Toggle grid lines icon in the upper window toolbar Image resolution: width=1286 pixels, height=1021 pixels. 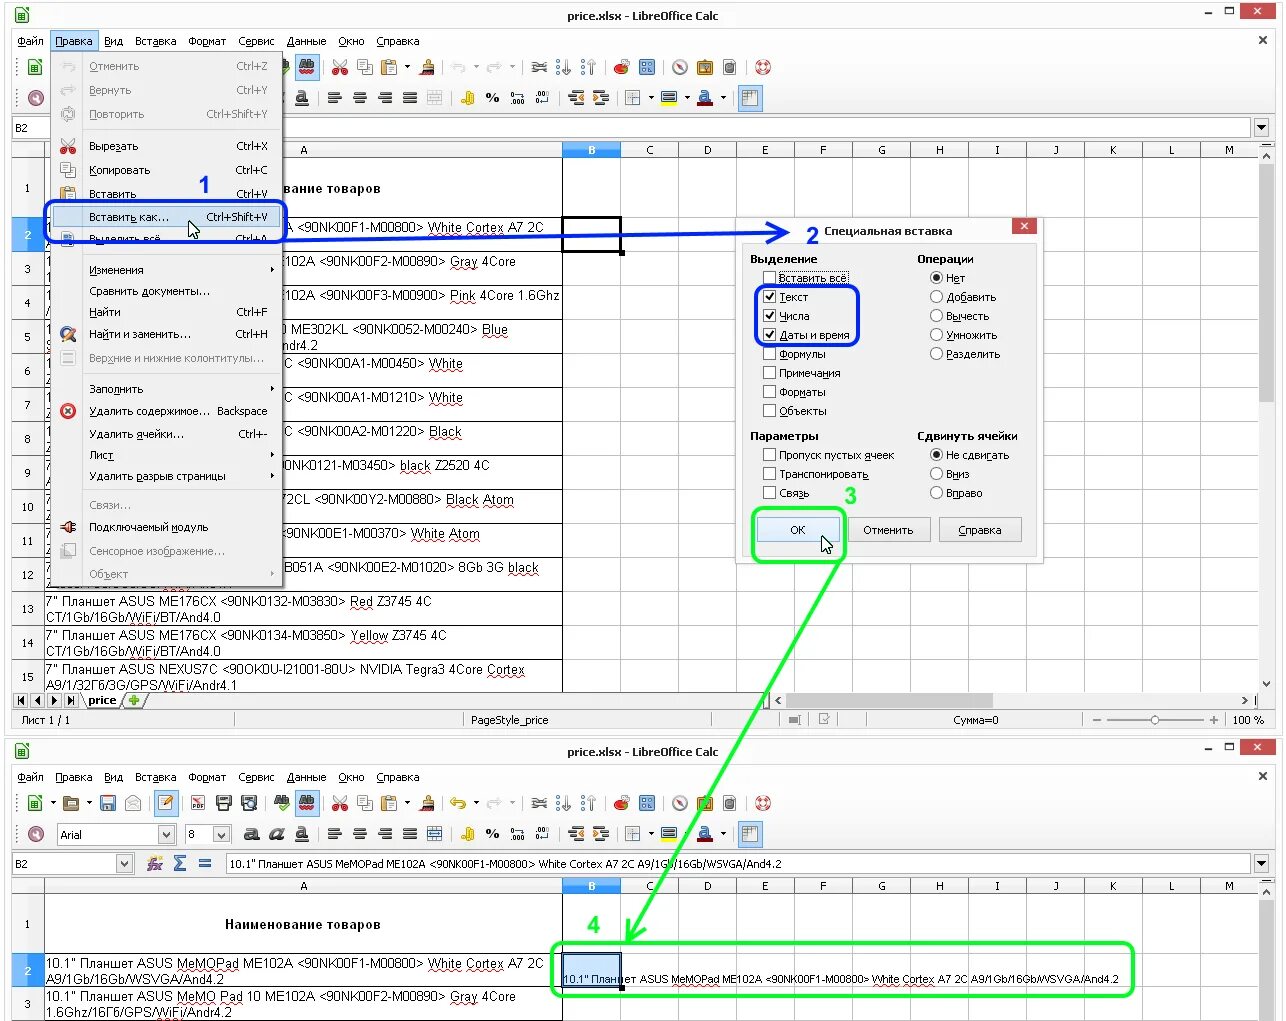tap(750, 98)
